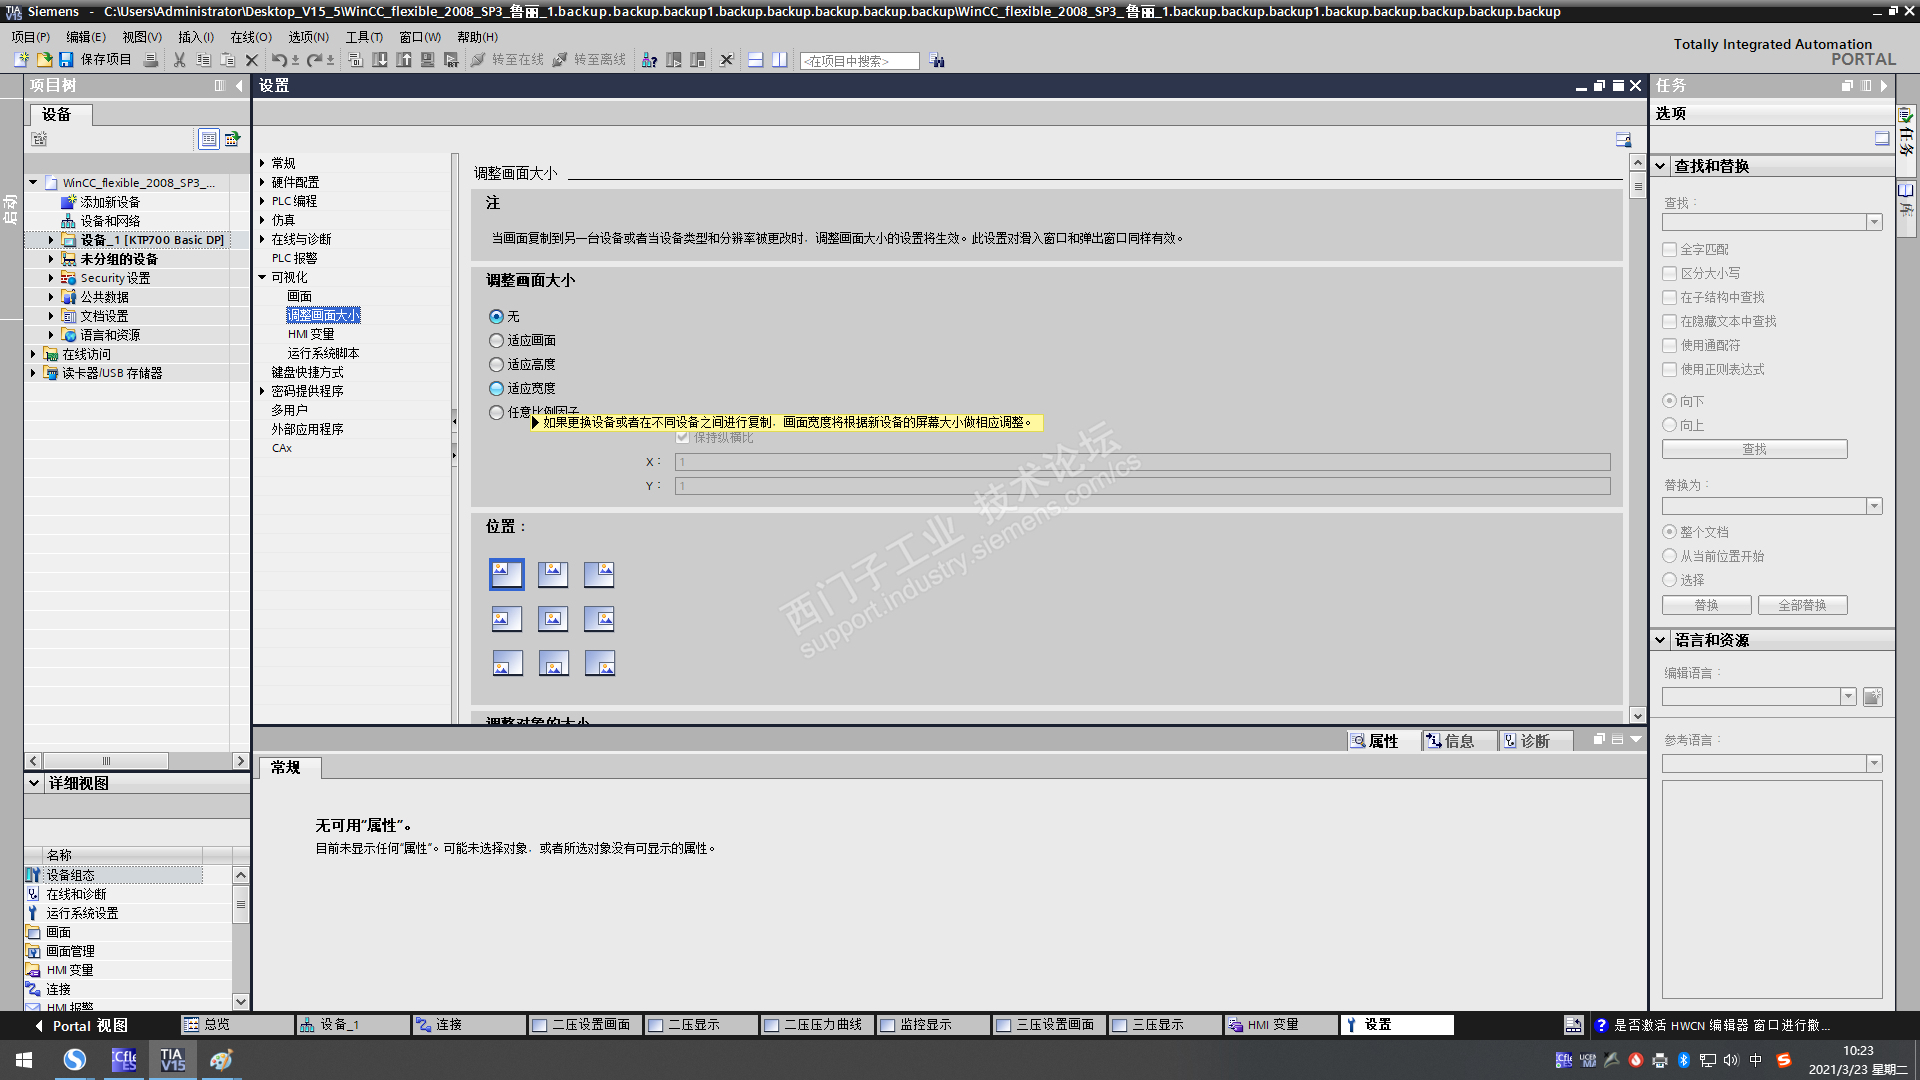Expand the 硬件配置 settings node
The height and width of the screenshot is (1080, 1920).
pyautogui.click(x=263, y=182)
